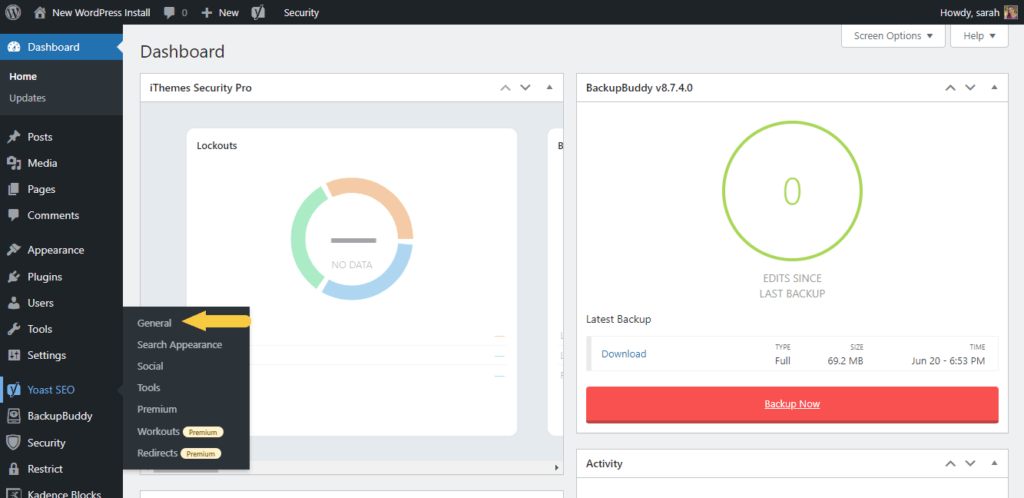The image size is (1024, 498).
Task: Click the Jun 20 - 6:53 PM time
Action: [x=948, y=361]
